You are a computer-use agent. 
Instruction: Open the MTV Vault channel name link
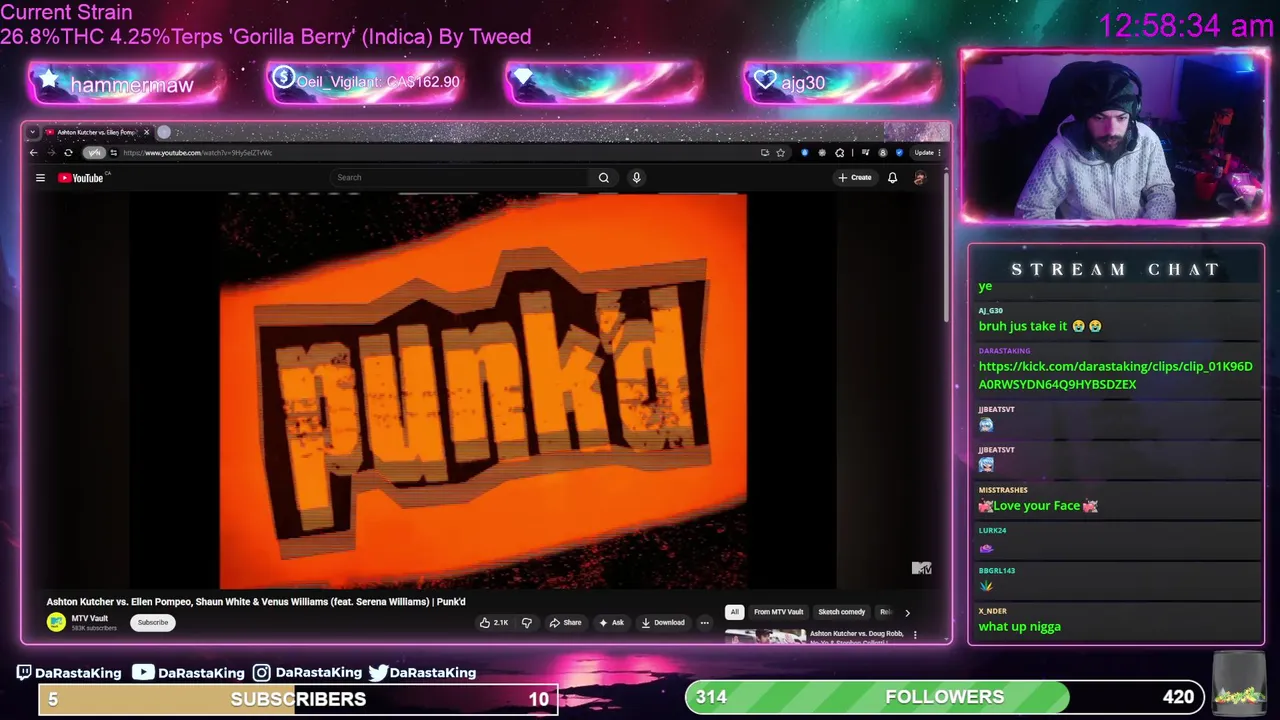point(89,618)
